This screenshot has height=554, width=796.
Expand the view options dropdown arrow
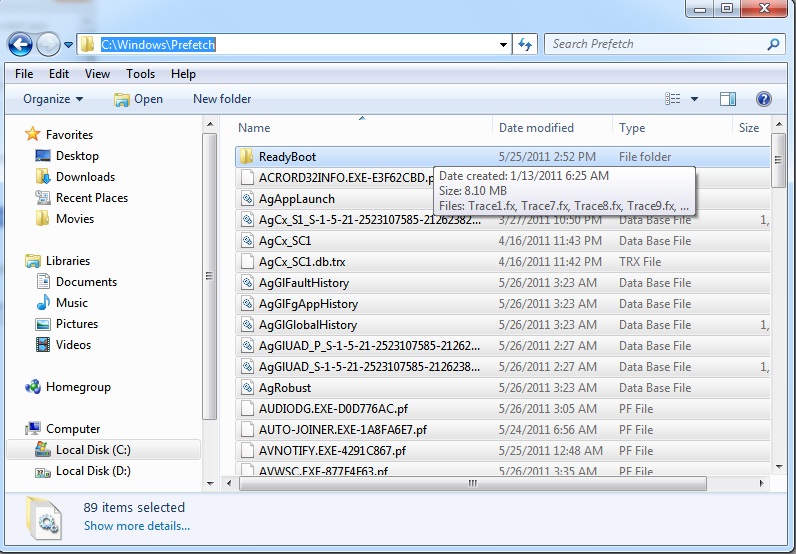tap(694, 99)
